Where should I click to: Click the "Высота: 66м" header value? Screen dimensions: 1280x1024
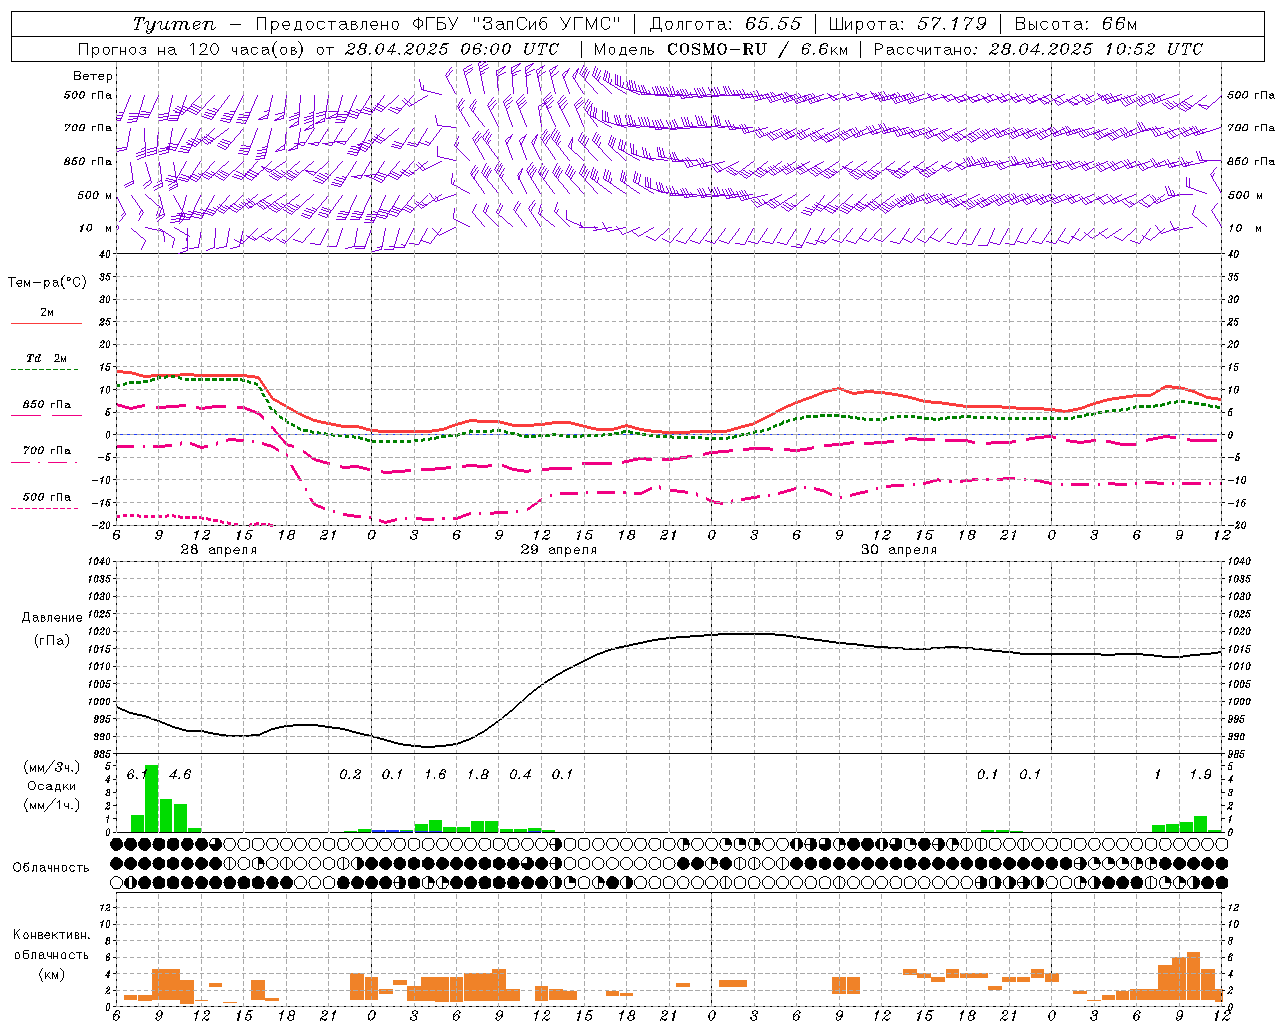click(x=1075, y=24)
